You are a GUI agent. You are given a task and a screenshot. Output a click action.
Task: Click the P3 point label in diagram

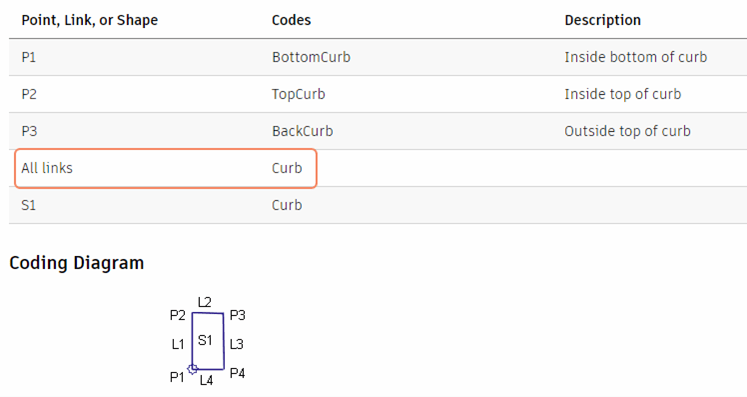click(237, 315)
